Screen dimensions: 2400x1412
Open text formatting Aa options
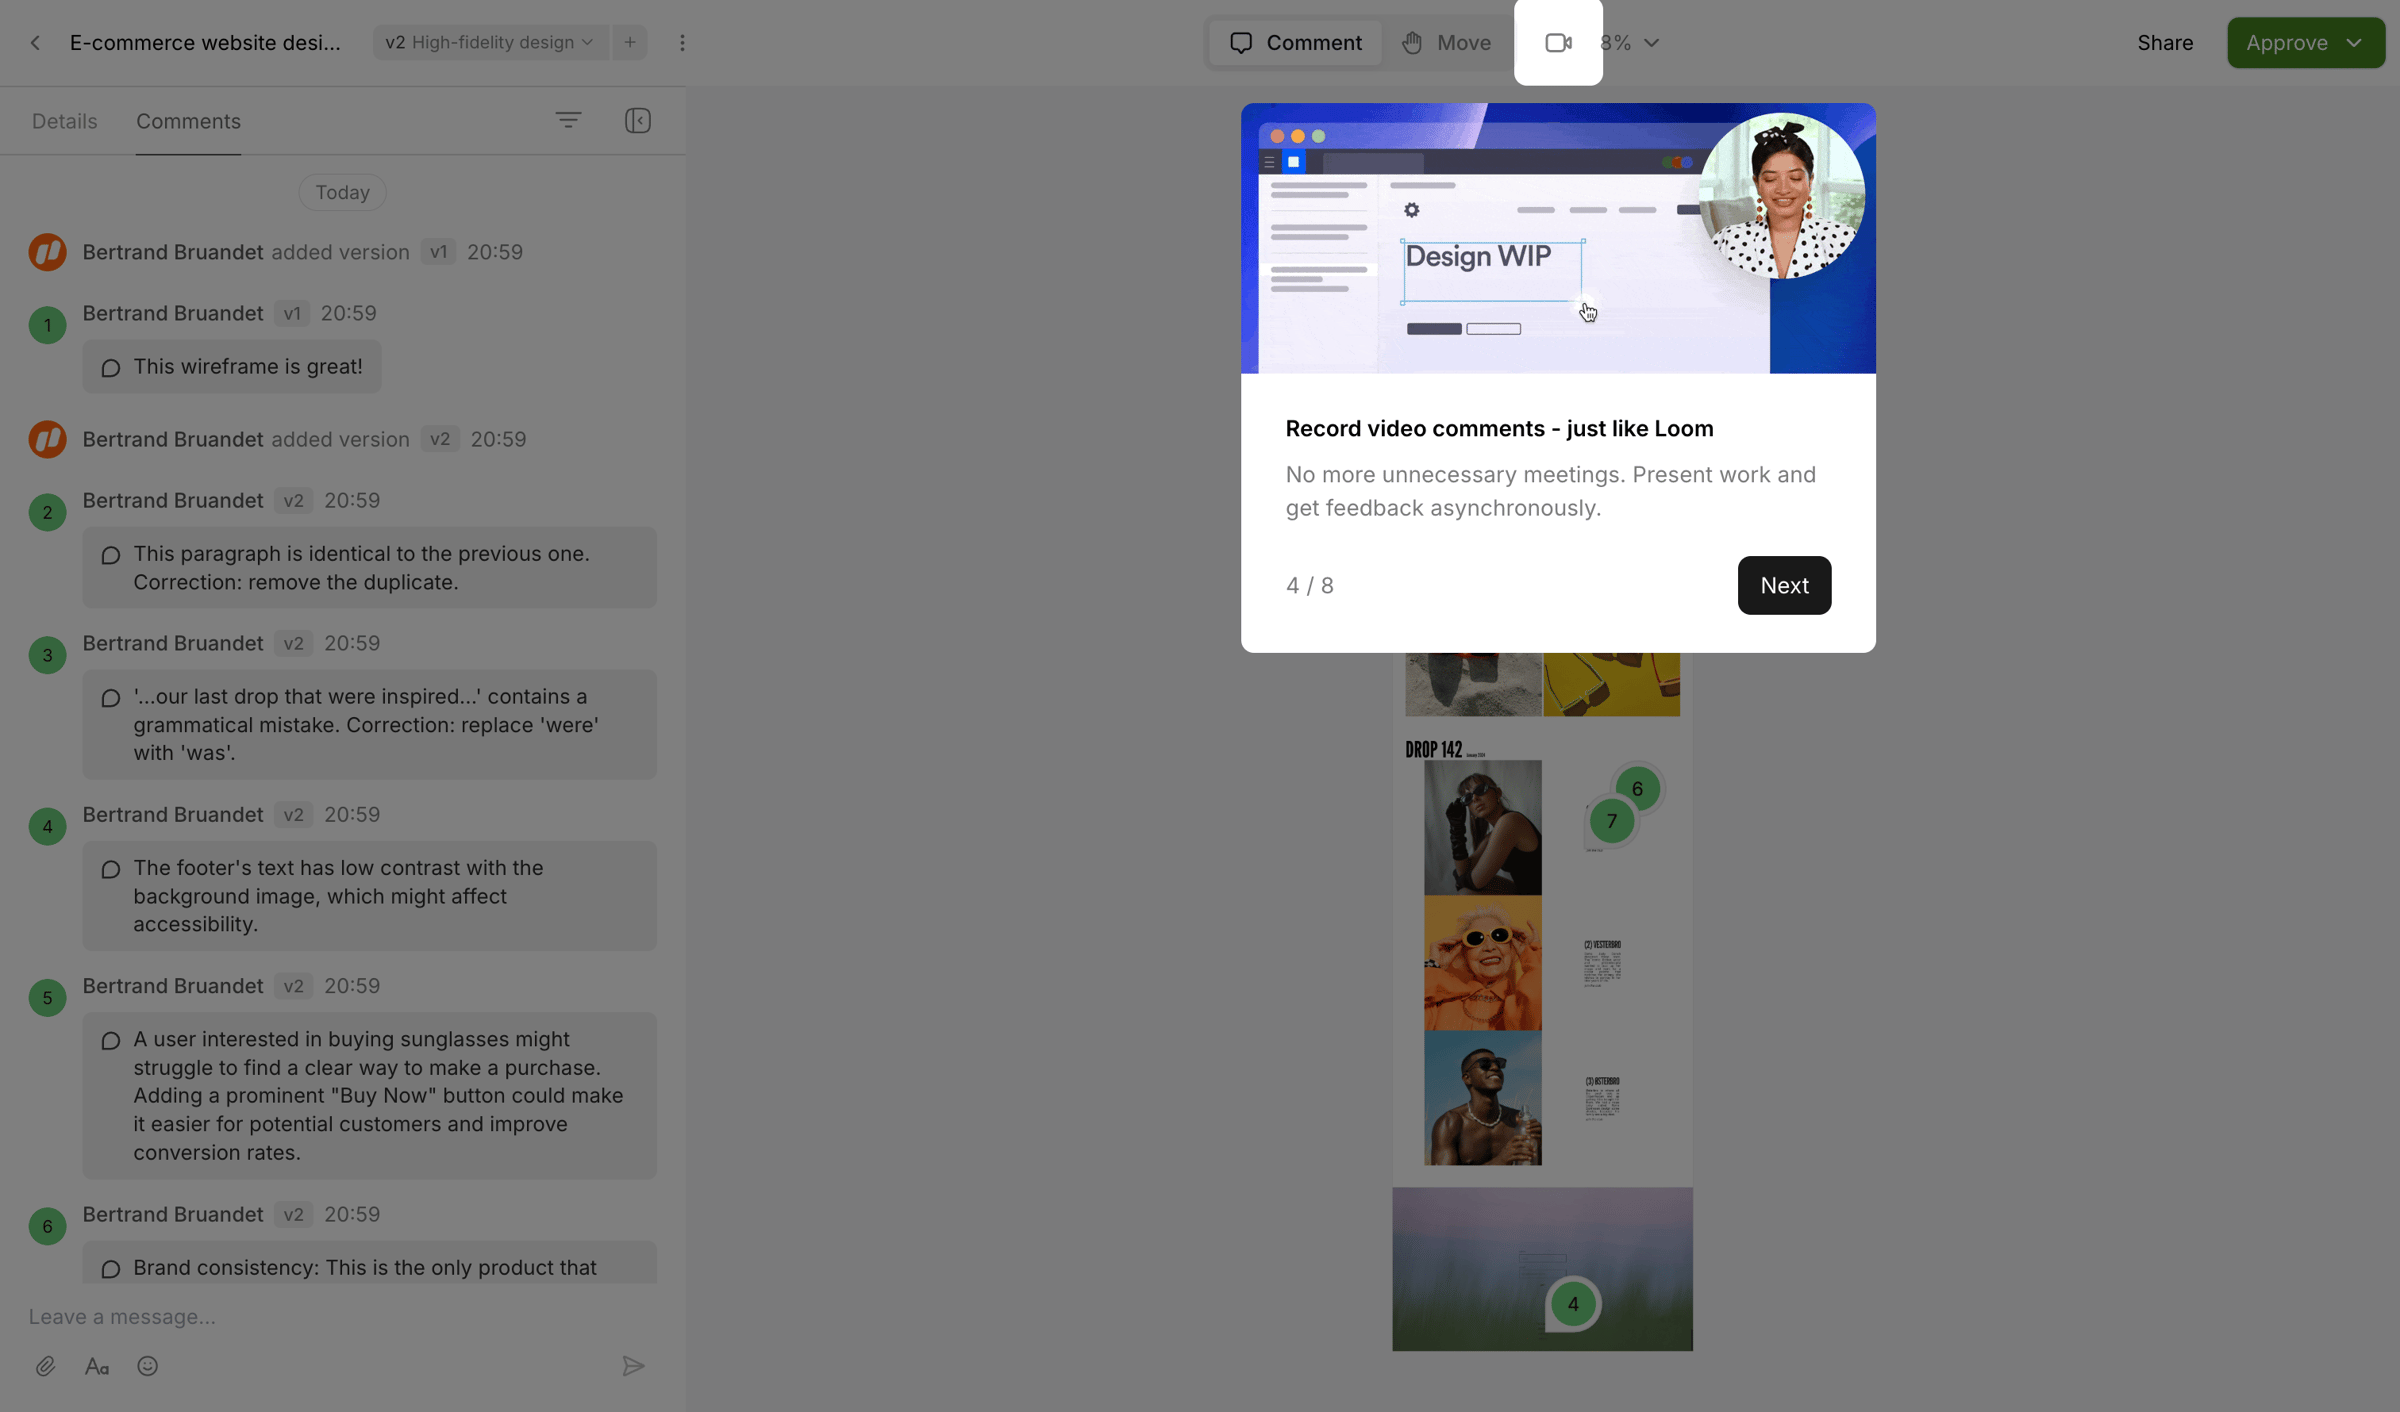pyautogui.click(x=97, y=1366)
